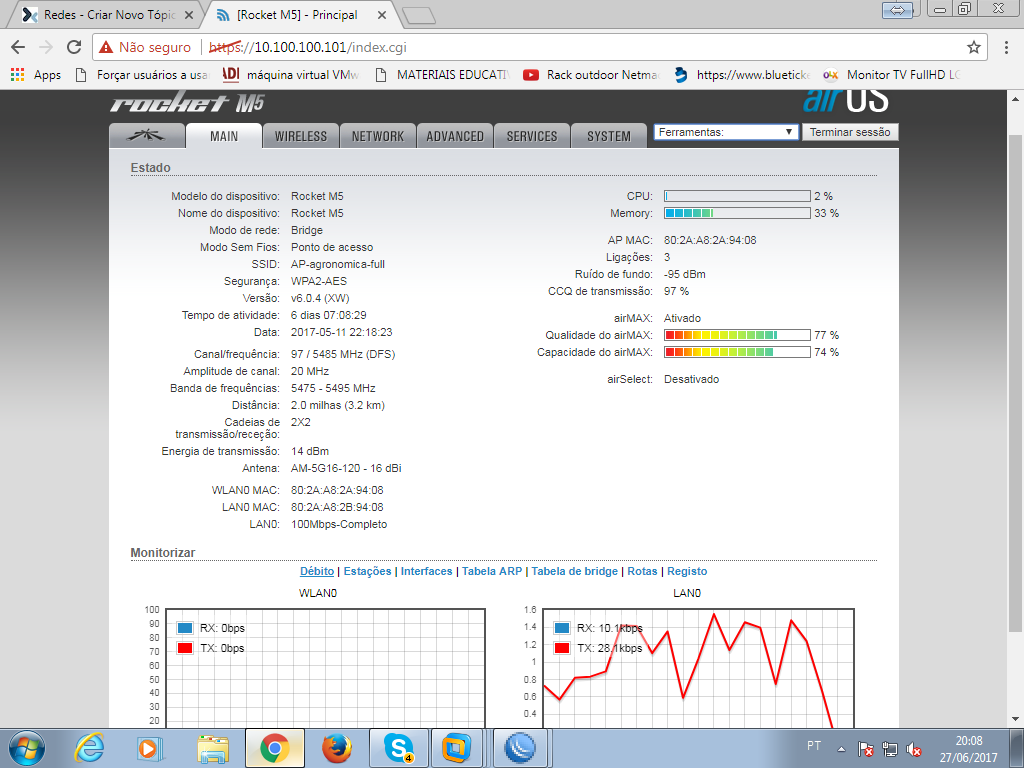Bookmark this page with the star icon
Viewport: 1024px width, 768px height.
[x=974, y=47]
